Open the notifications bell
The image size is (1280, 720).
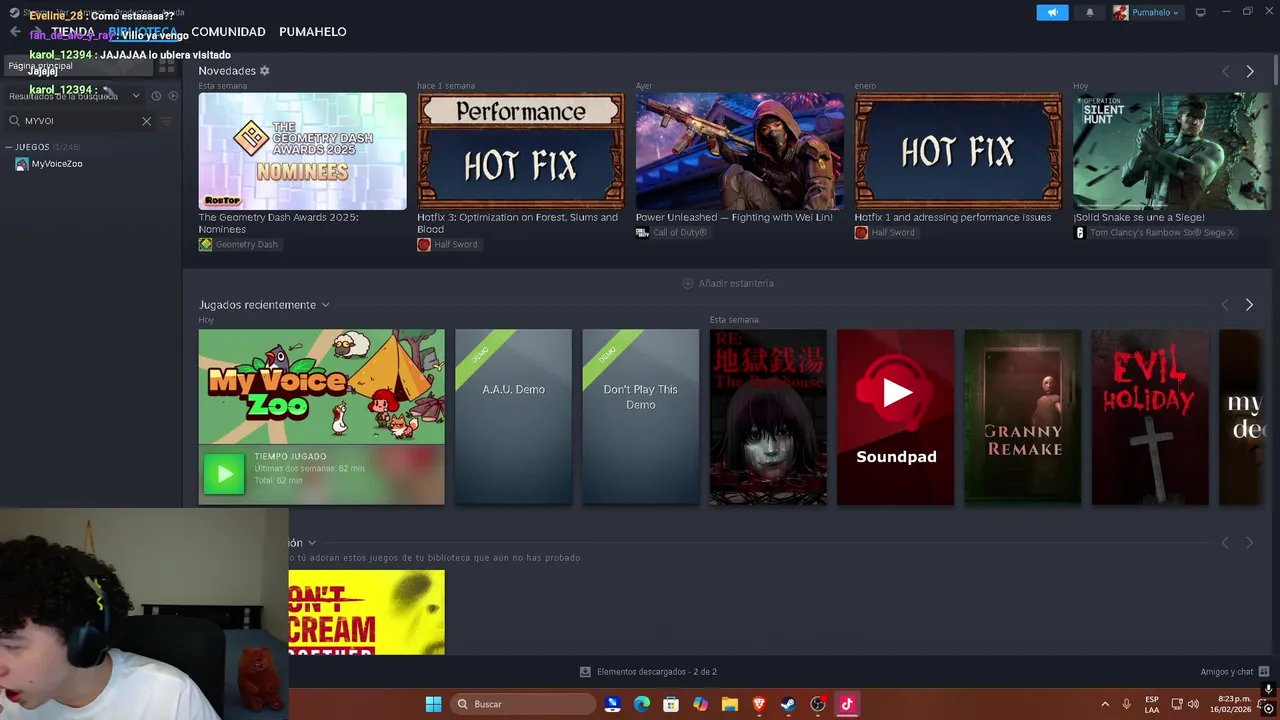tap(1090, 12)
